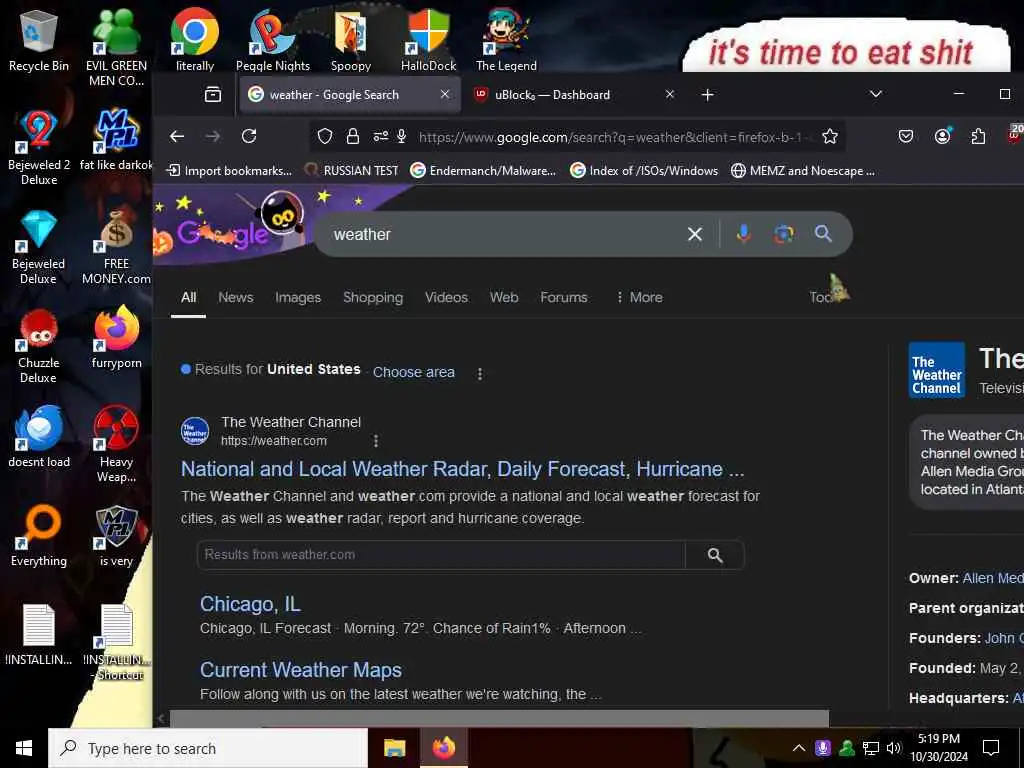1024x768 pixels.
Task: Close the uBlock Dashboard tab
Action: pyautogui.click(x=669, y=95)
